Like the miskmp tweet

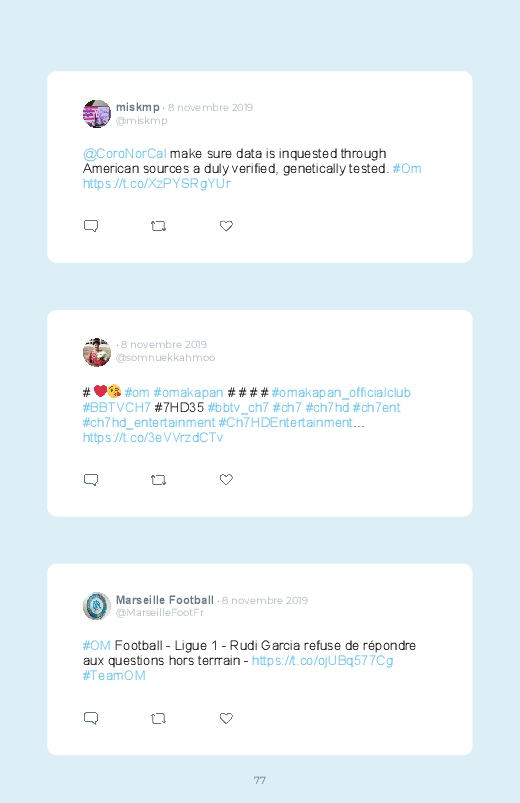[x=226, y=226]
